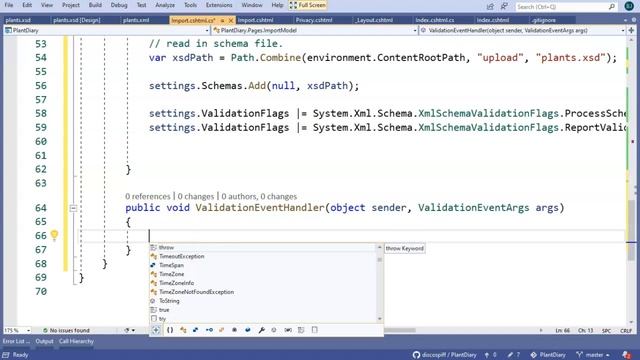Select 'throw' from the completion list
640x360 pixels.
[263, 247]
